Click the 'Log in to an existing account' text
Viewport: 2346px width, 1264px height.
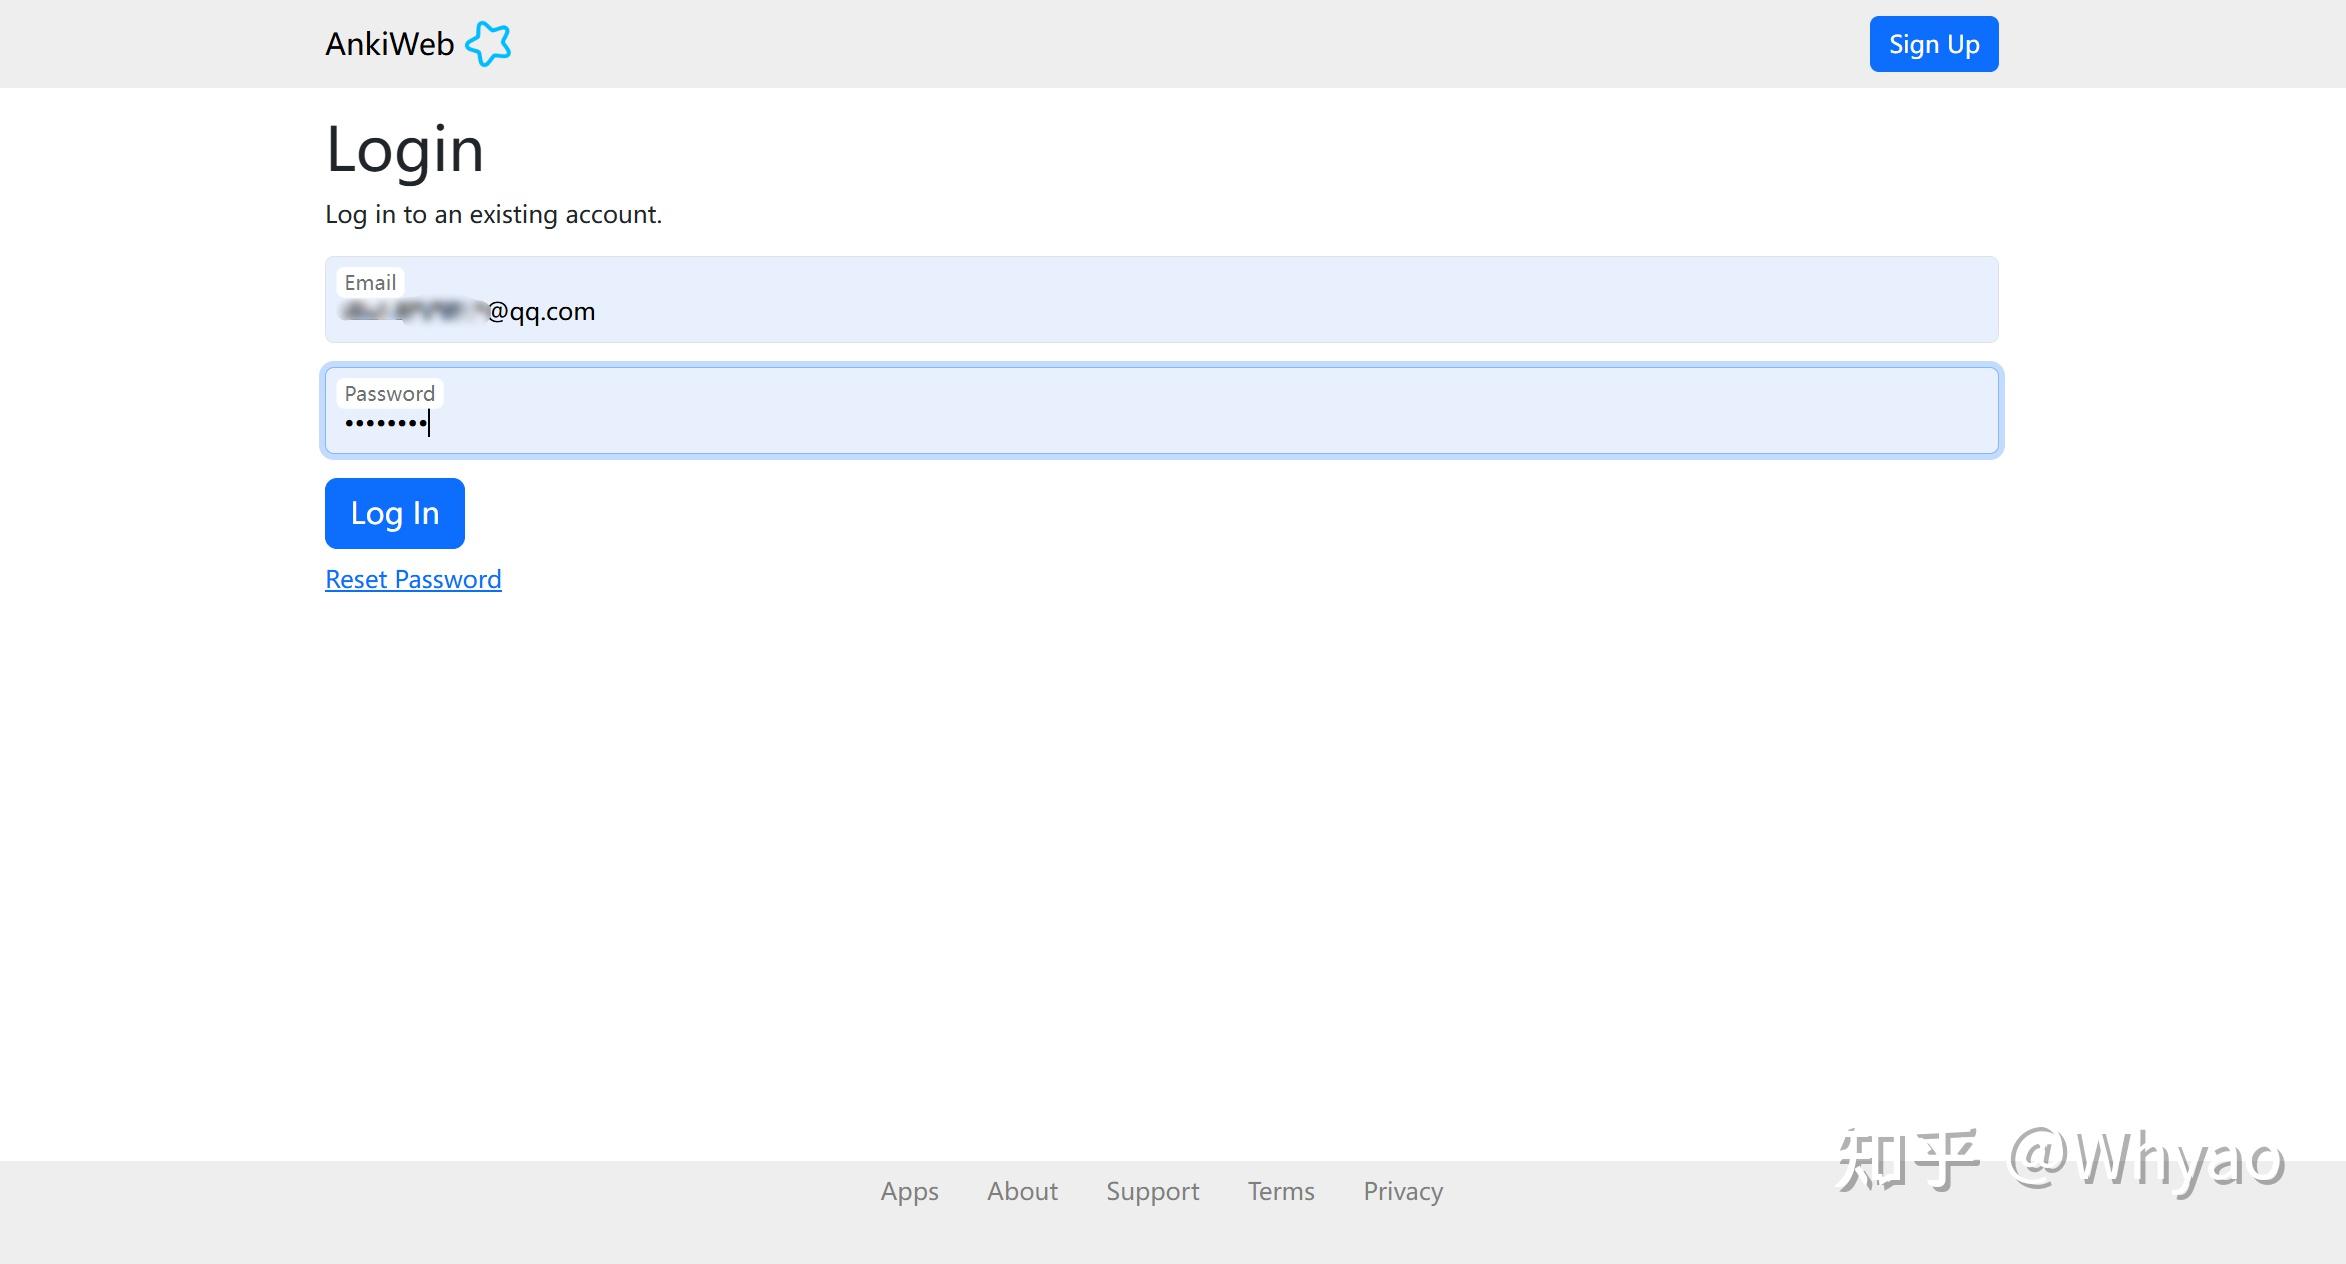click(x=493, y=215)
